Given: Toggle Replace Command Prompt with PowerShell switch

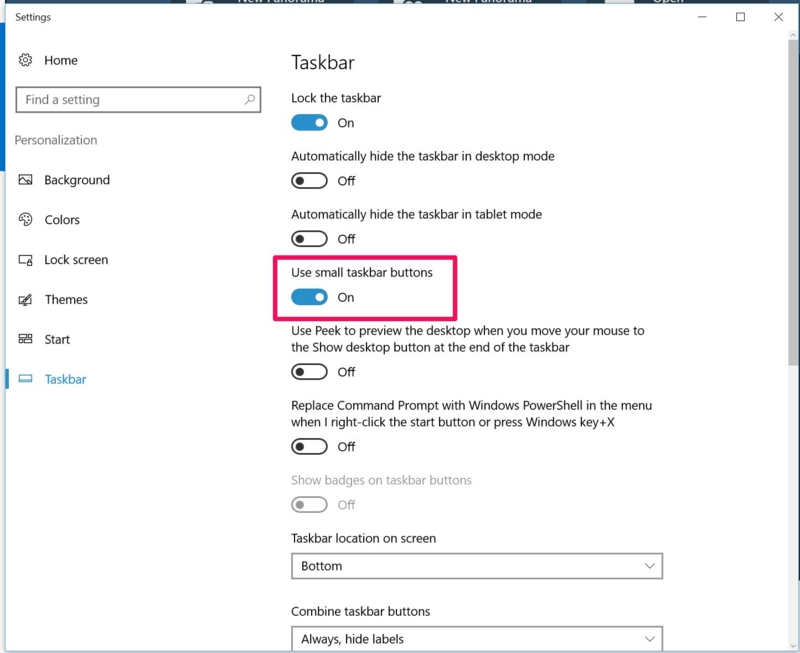Looking at the screenshot, I should tap(309, 446).
